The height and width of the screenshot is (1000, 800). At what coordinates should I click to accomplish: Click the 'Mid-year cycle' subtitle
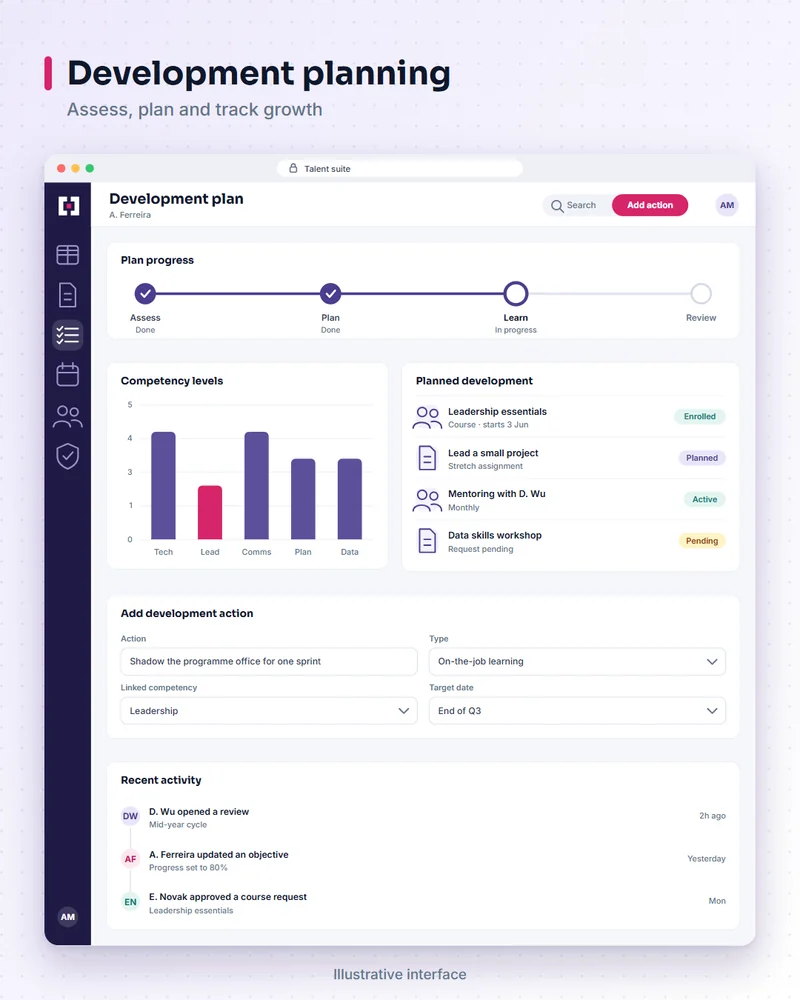178,825
